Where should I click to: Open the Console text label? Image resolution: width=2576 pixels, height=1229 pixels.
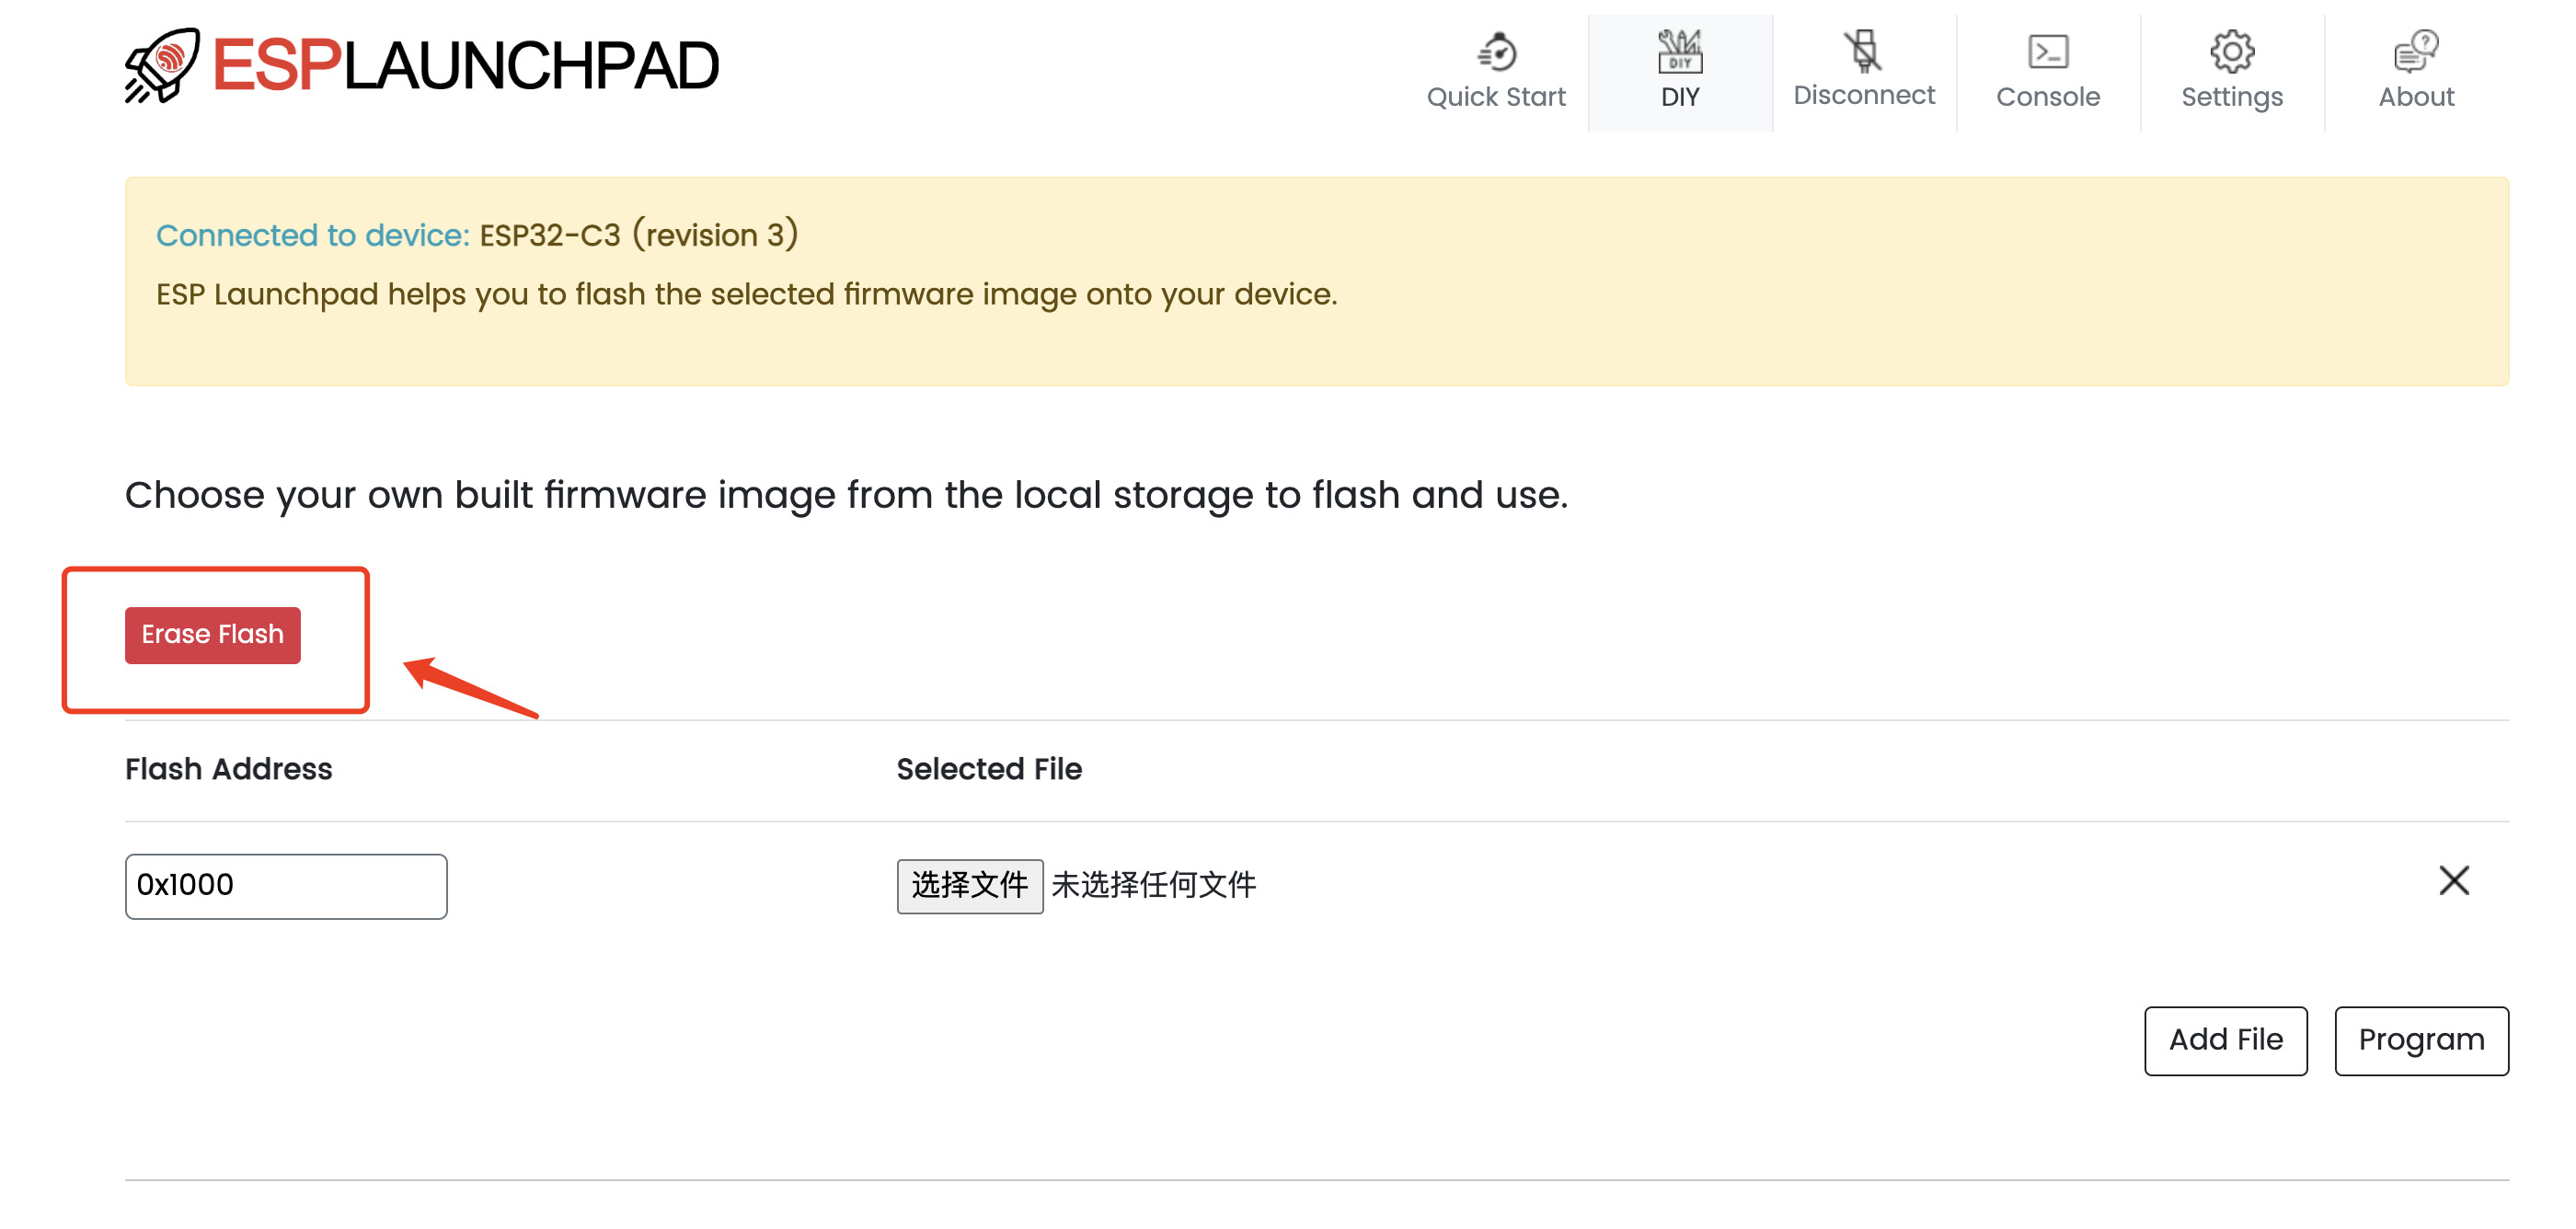[x=2048, y=97]
